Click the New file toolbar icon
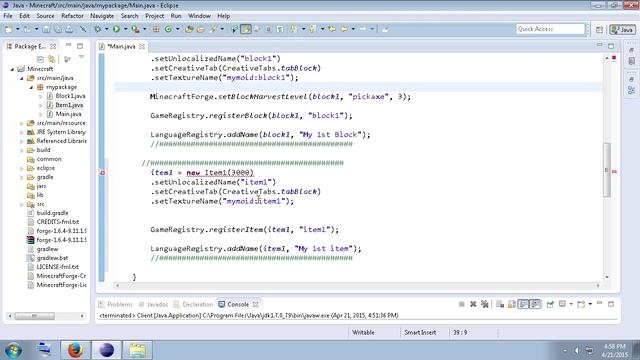The image size is (640, 360). 9,29
